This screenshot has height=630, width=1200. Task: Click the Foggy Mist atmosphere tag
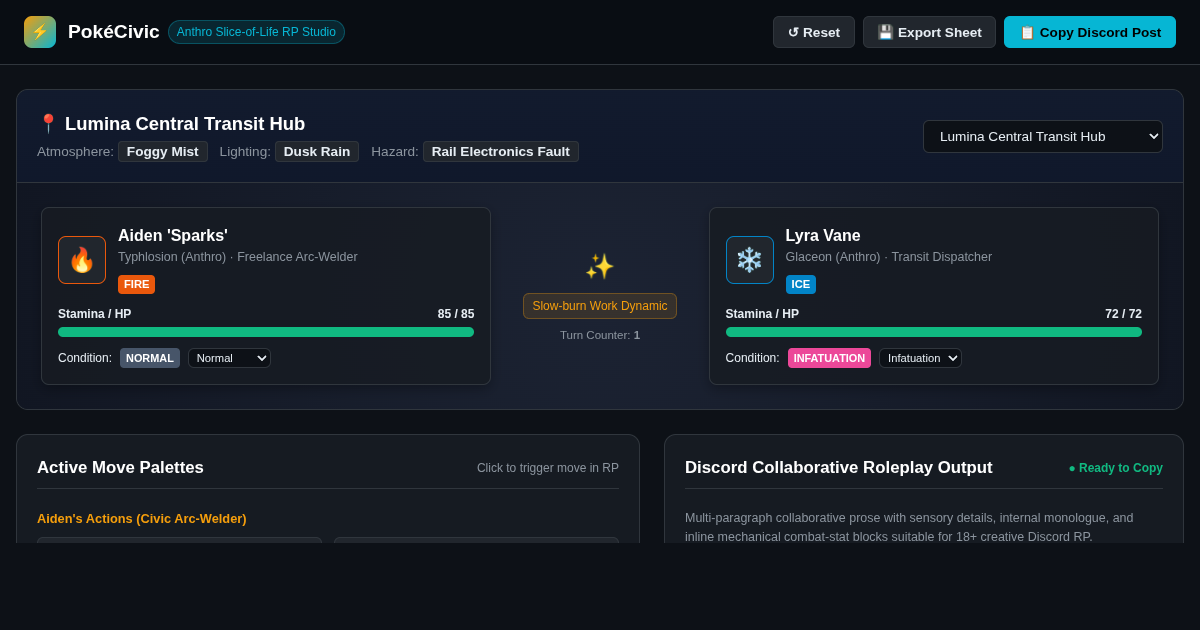[x=163, y=152]
